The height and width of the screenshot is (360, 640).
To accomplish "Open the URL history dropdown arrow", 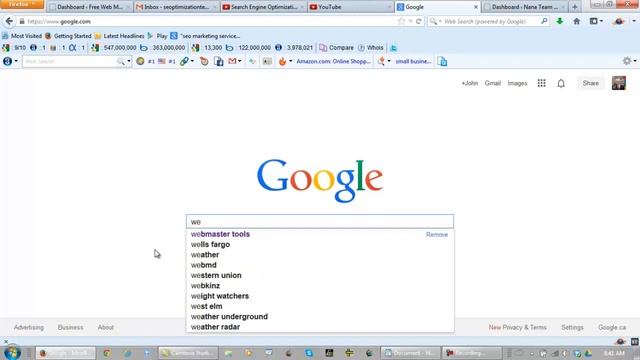I will pos(410,21).
